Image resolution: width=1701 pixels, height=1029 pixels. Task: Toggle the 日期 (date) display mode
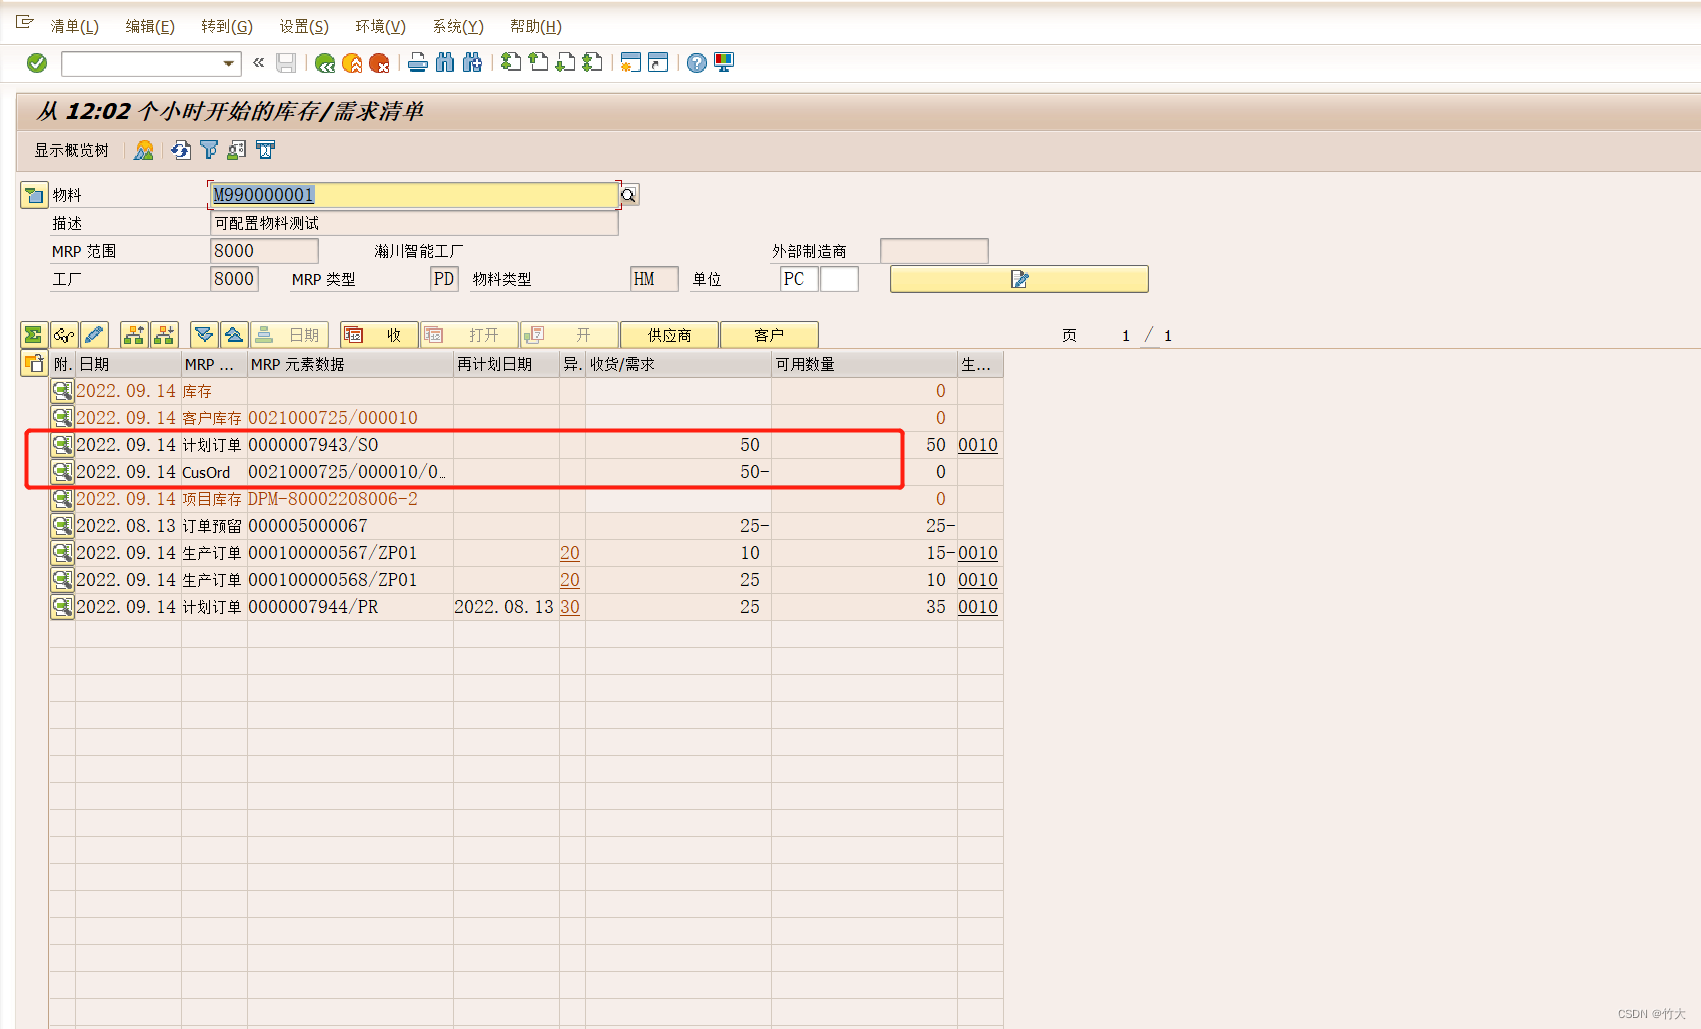coord(290,334)
